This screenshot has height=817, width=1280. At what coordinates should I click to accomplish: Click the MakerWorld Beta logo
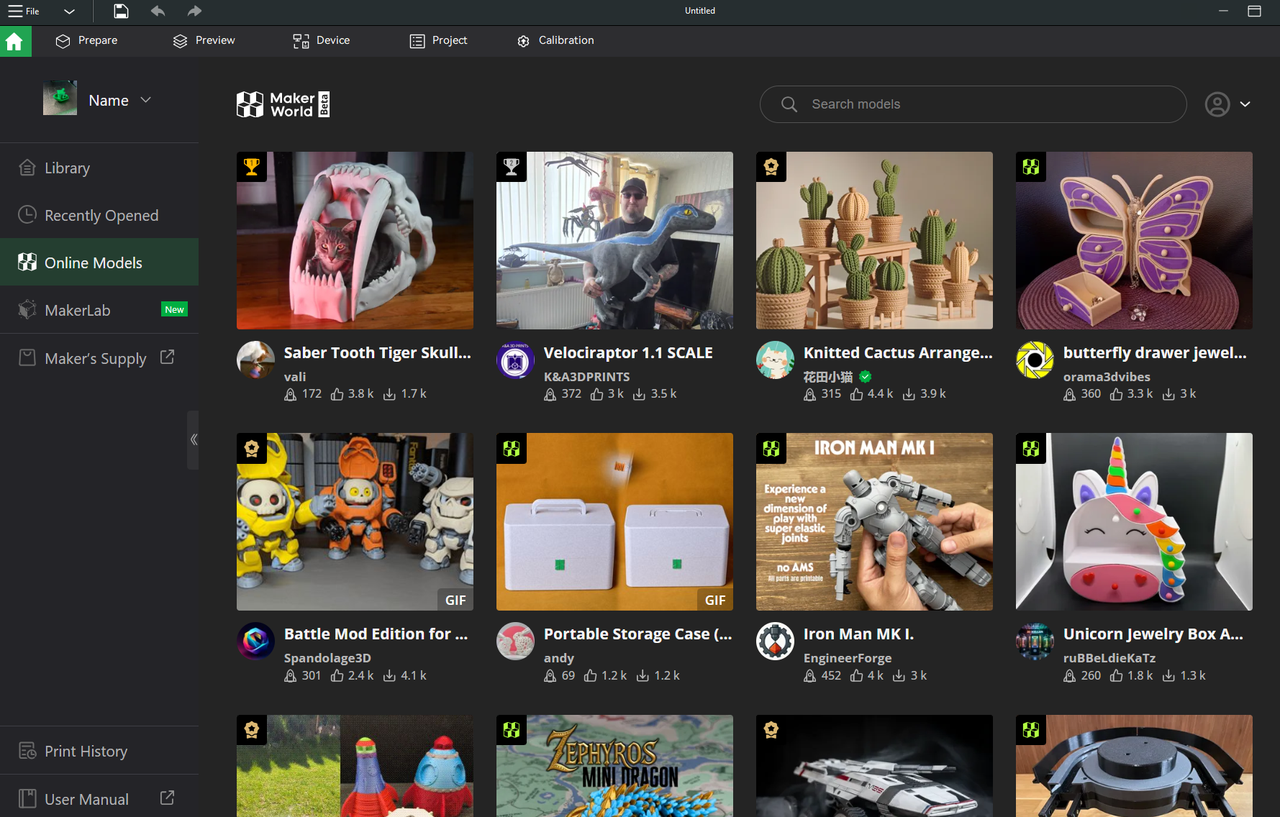click(283, 104)
